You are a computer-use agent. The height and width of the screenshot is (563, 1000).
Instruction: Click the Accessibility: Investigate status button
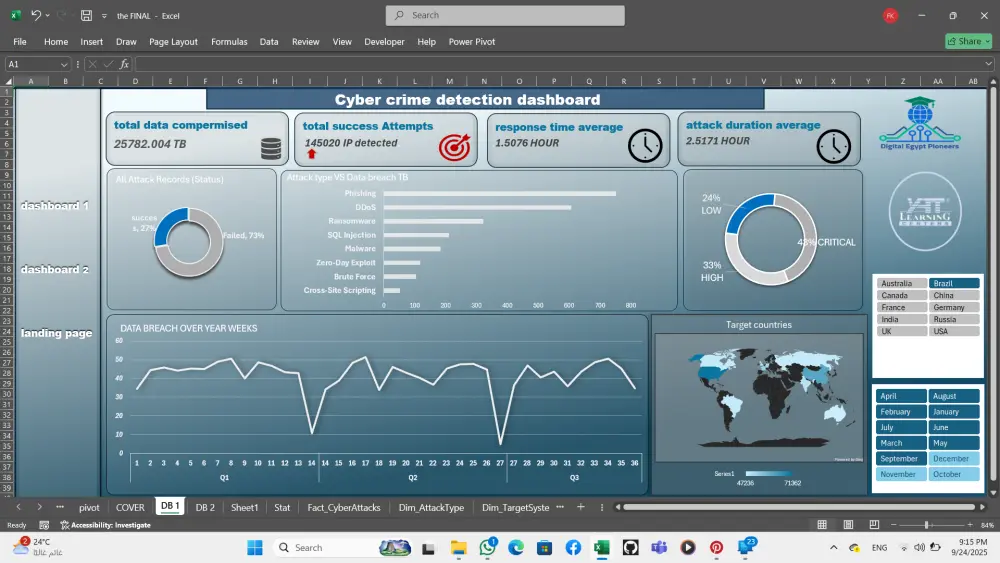(x=105, y=525)
